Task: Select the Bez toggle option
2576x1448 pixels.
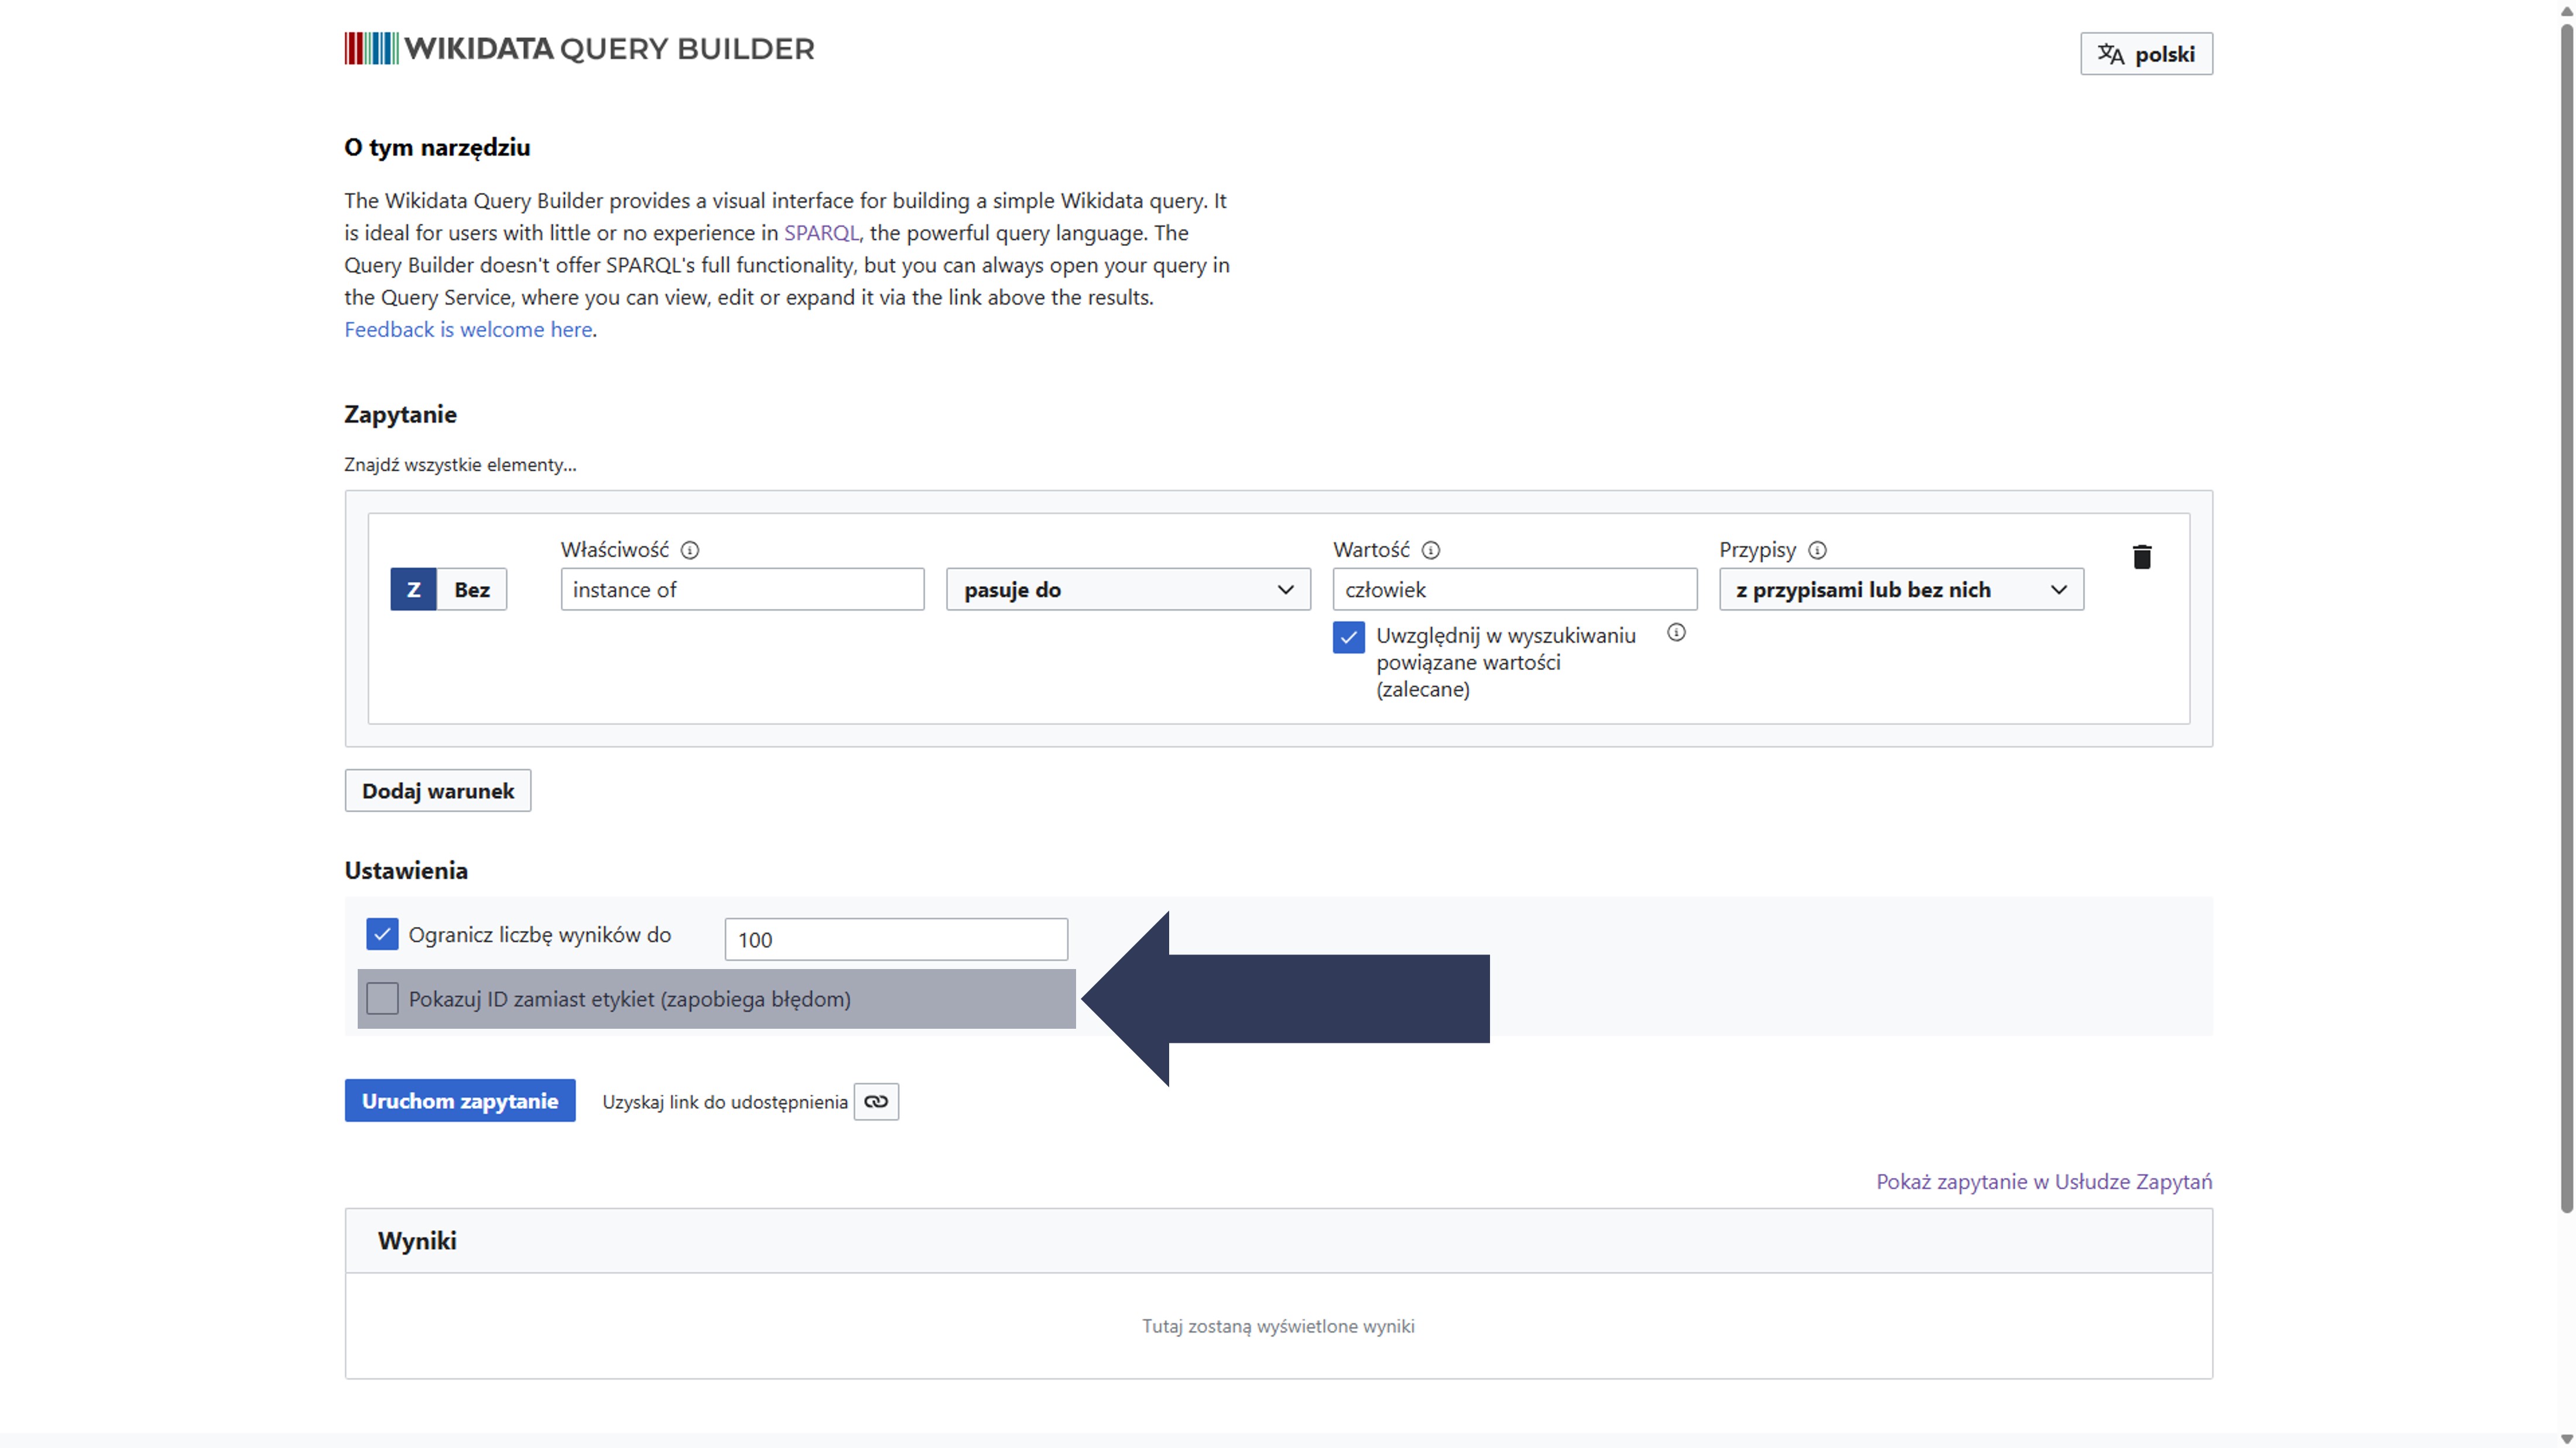Action: click(x=472, y=590)
